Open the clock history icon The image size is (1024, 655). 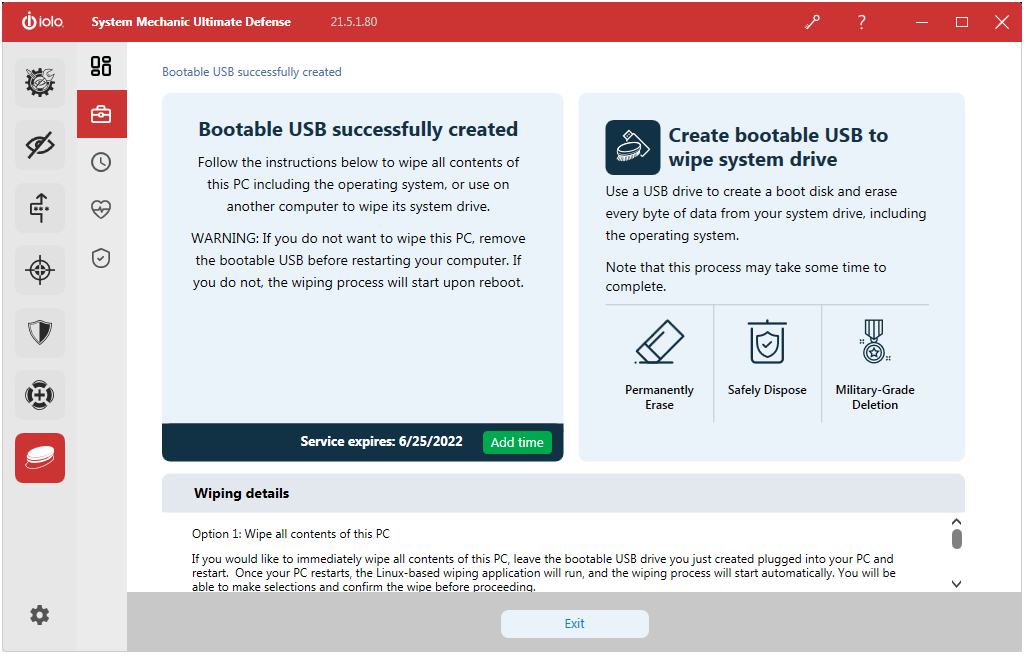point(101,162)
